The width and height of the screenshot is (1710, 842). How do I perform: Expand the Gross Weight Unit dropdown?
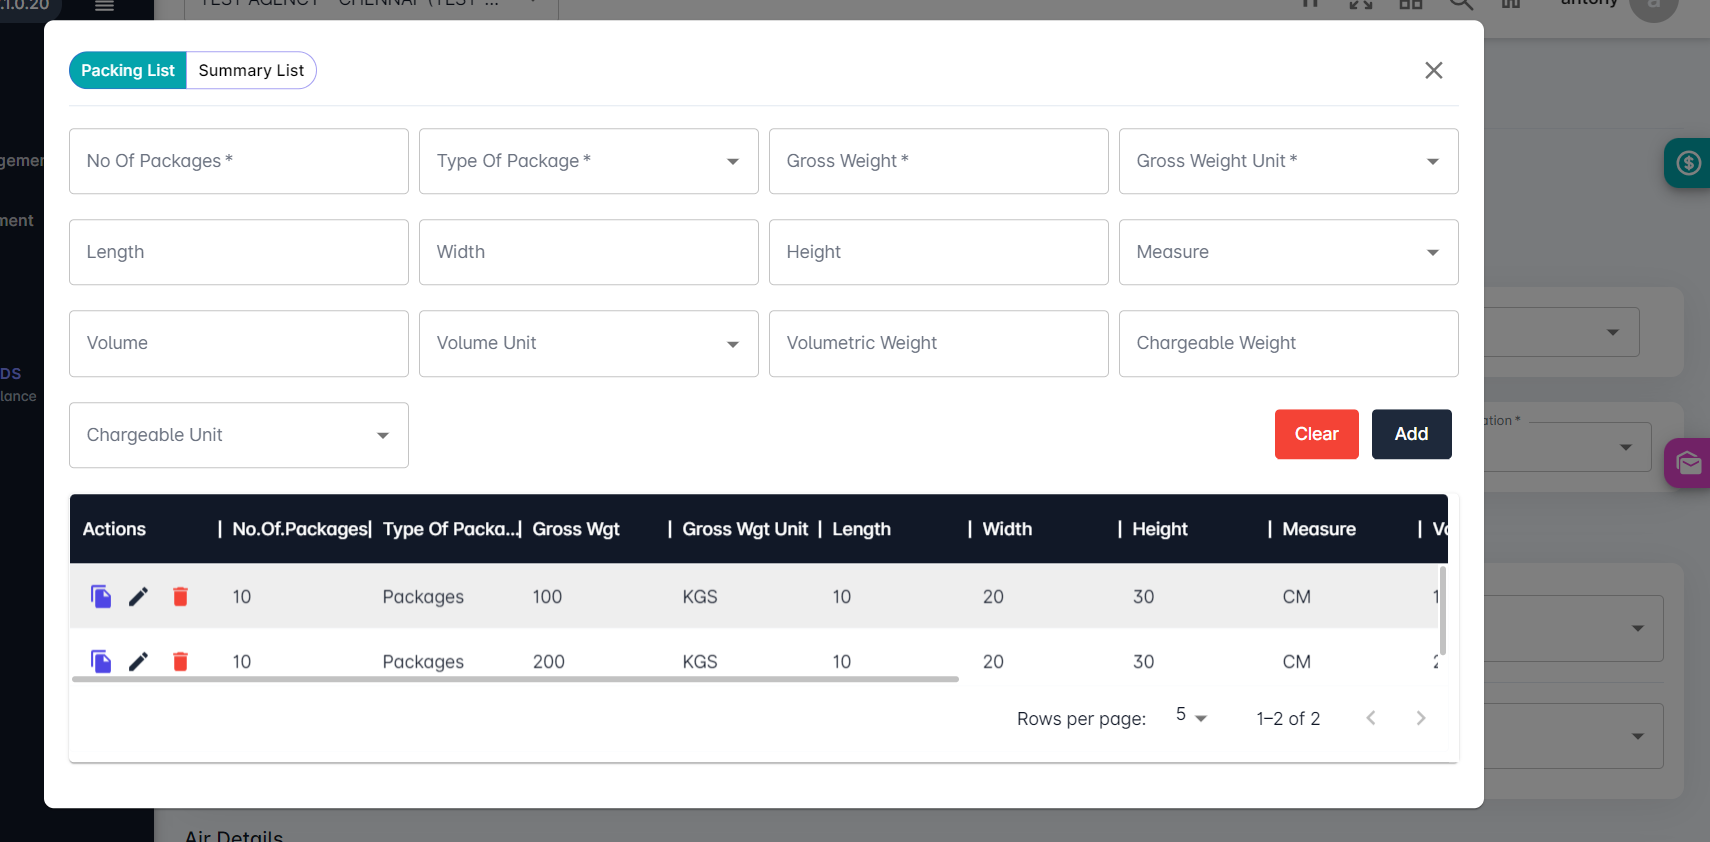pyautogui.click(x=1288, y=161)
